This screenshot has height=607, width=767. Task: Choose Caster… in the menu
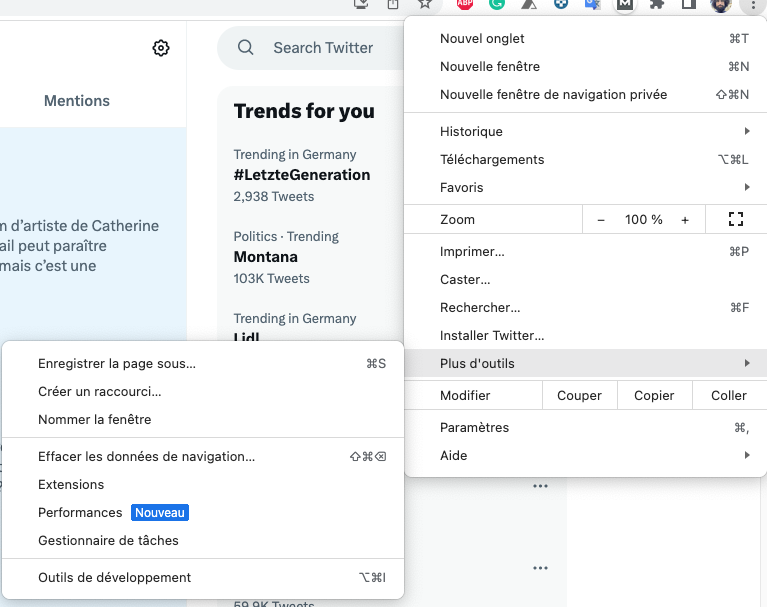point(586,279)
